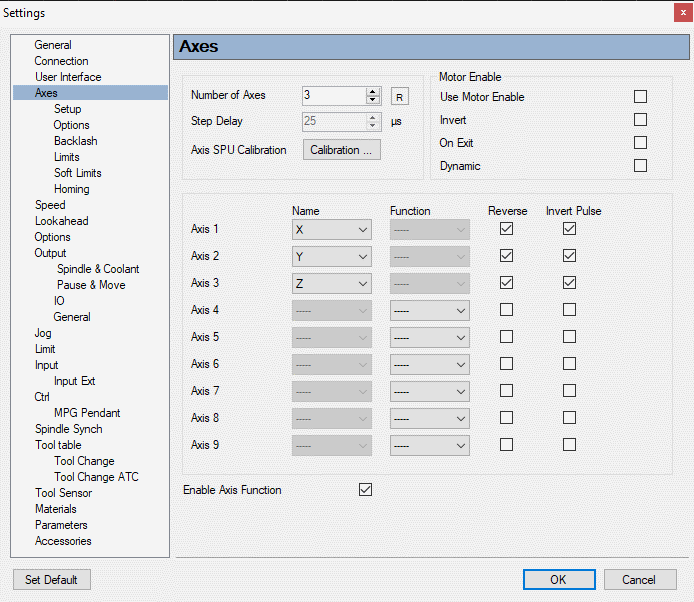Viewport: 694px width, 602px height.
Task: Click the Set Default button
Action: [x=51, y=579]
